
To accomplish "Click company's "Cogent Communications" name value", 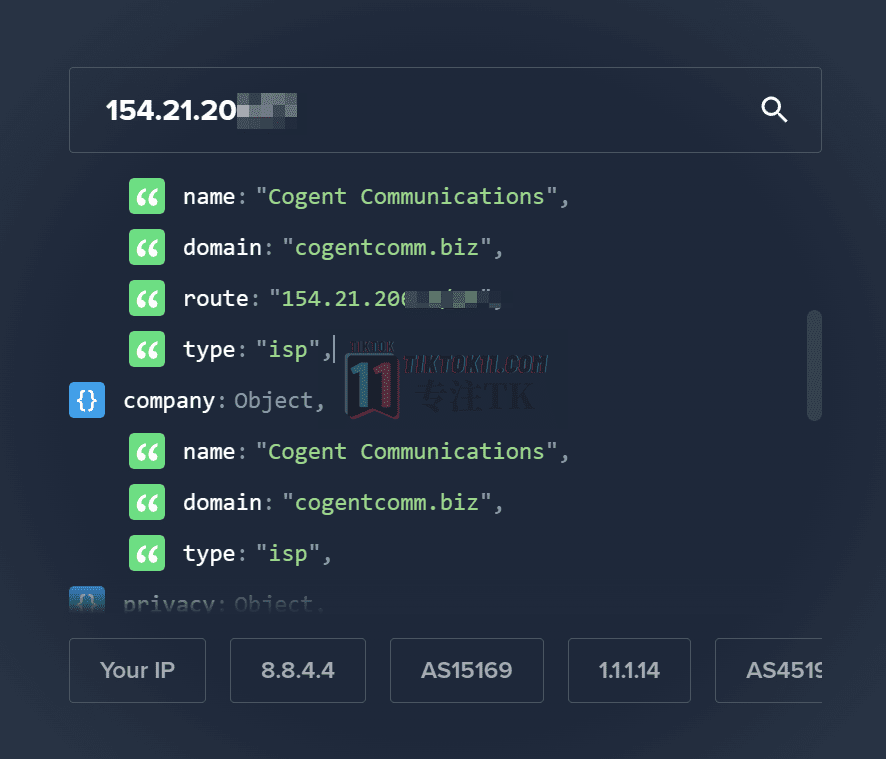I will [x=406, y=452].
